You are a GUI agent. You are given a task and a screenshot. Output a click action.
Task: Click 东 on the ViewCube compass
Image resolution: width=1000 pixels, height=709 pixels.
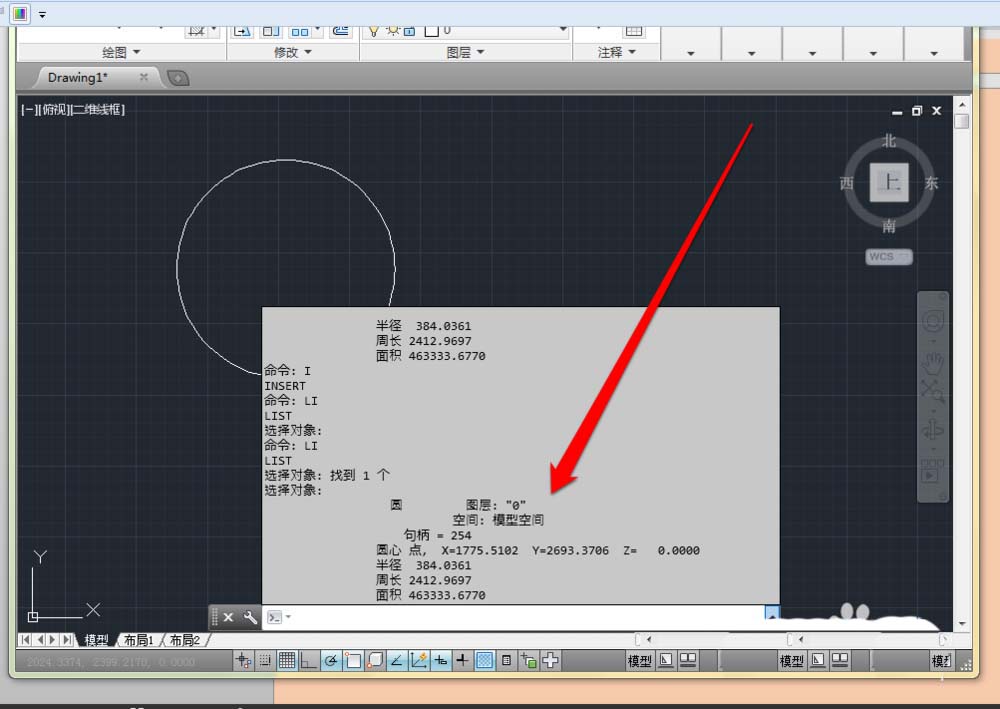[931, 184]
